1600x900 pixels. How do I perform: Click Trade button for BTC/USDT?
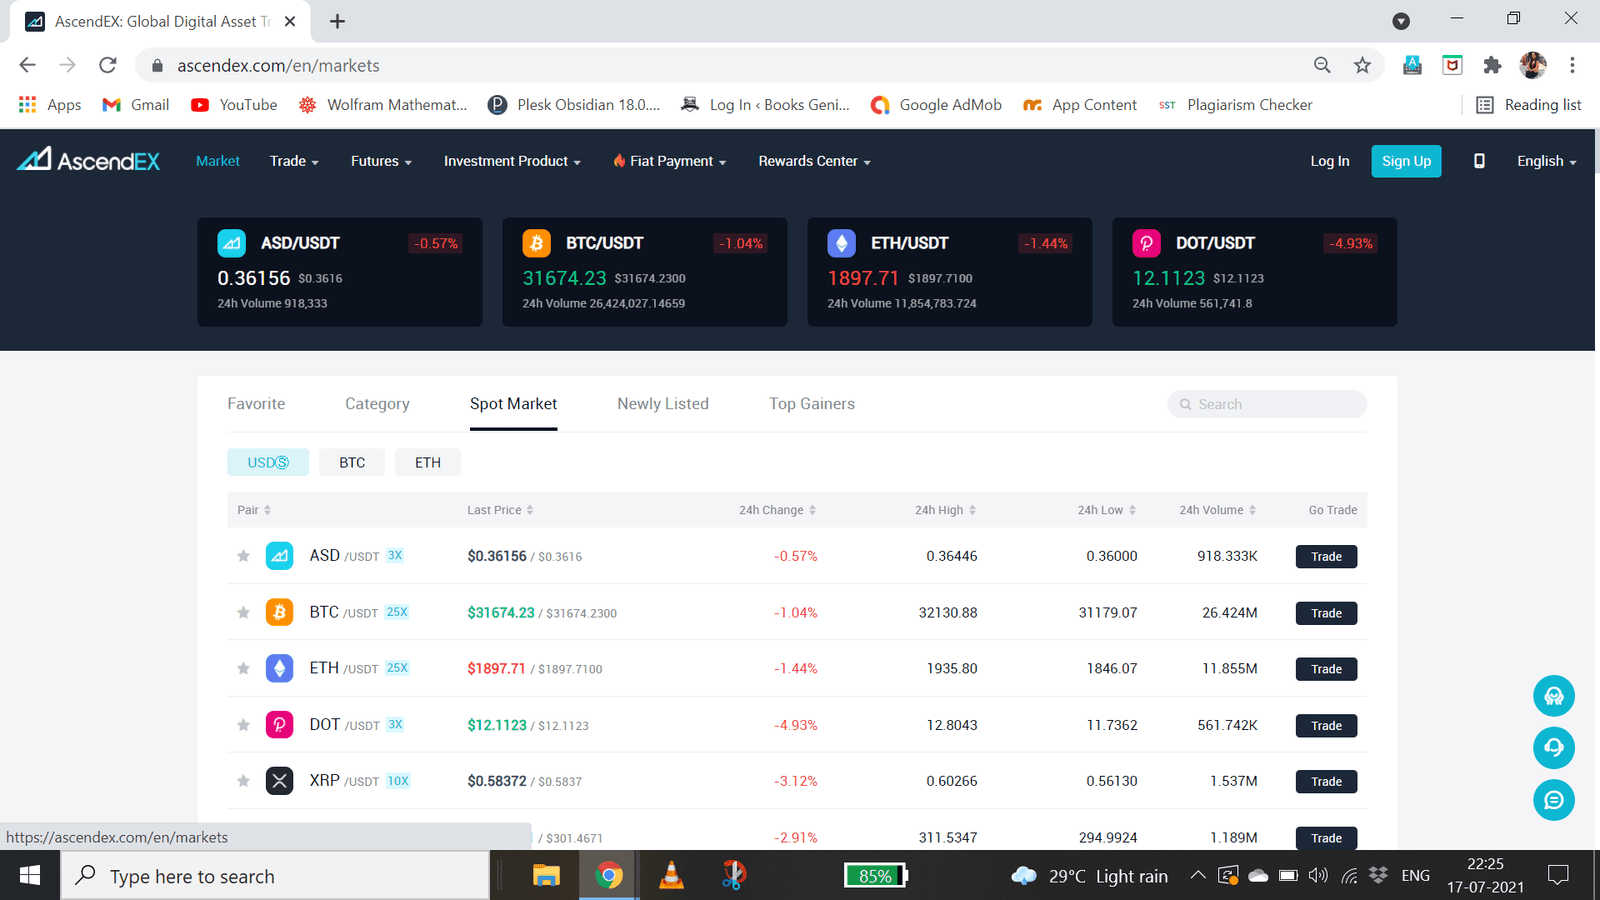[x=1326, y=613]
